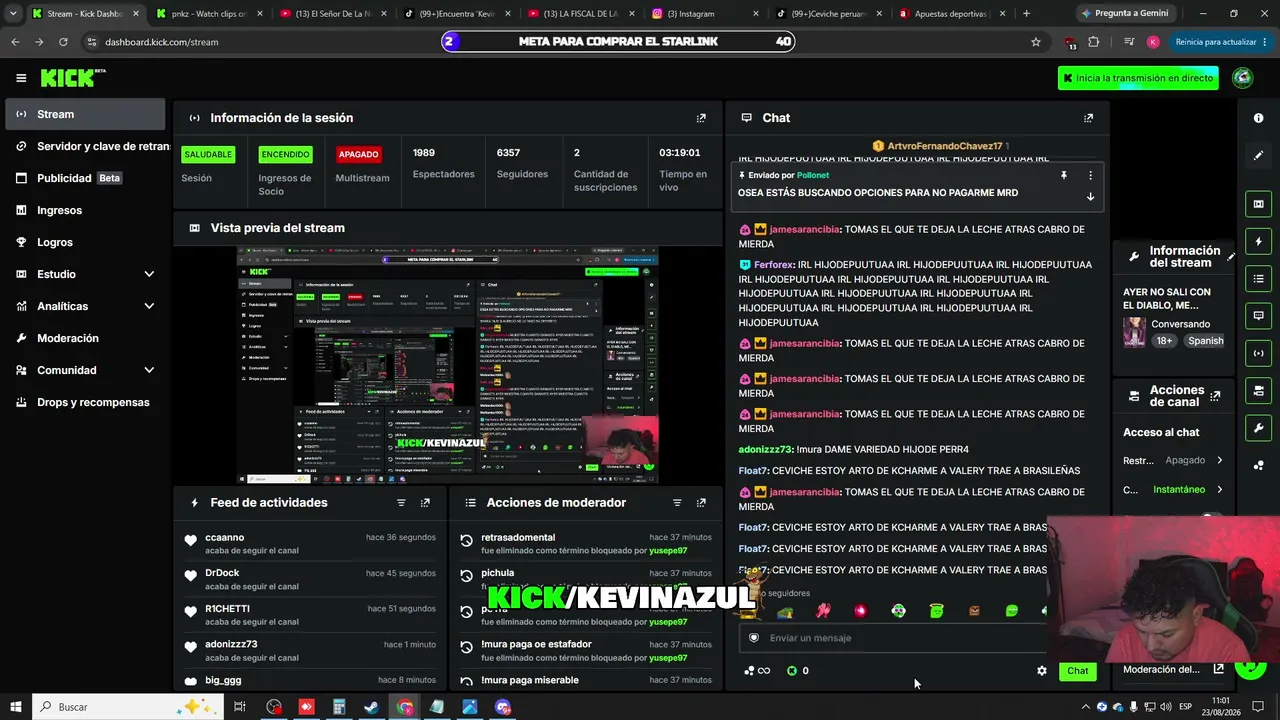Switch to the Apuestas deportivas browser tab
Screen dimensions: 1280x720
click(950, 14)
